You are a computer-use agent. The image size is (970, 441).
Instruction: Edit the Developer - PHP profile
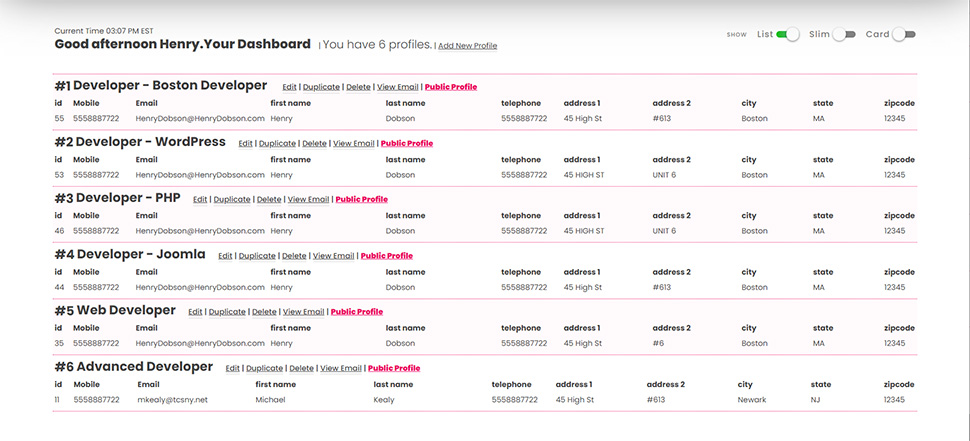pyautogui.click(x=200, y=199)
